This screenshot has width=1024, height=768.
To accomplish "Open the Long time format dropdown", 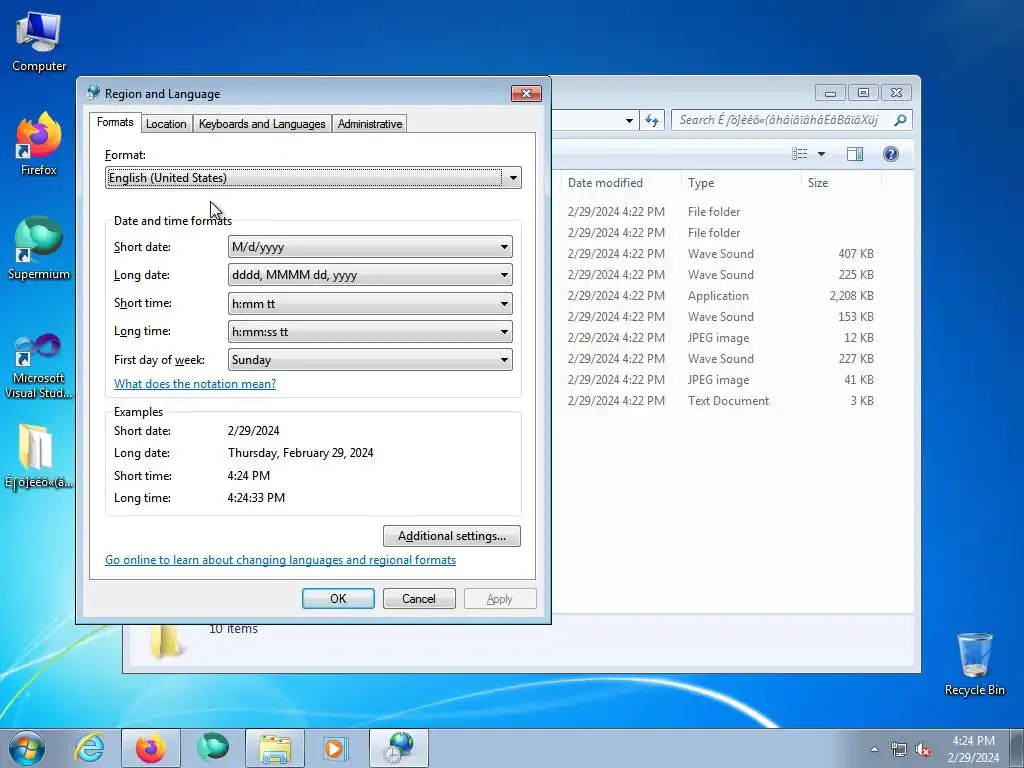I will pyautogui.click(x=370, y=332).
